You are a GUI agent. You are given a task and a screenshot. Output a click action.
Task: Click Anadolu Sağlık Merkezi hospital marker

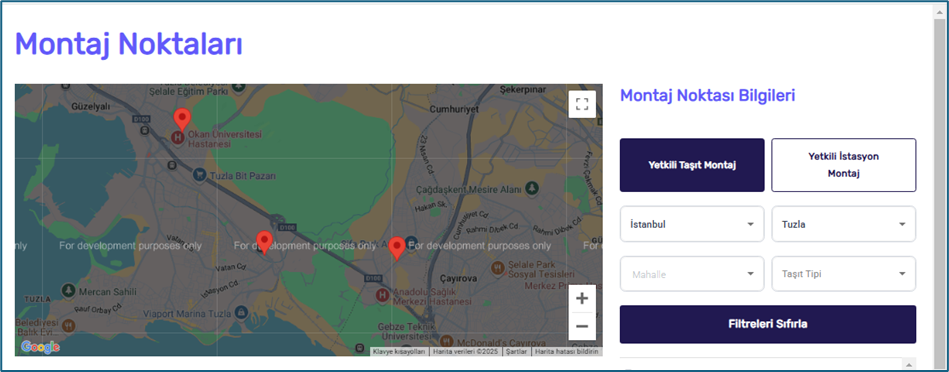[382, 295]
